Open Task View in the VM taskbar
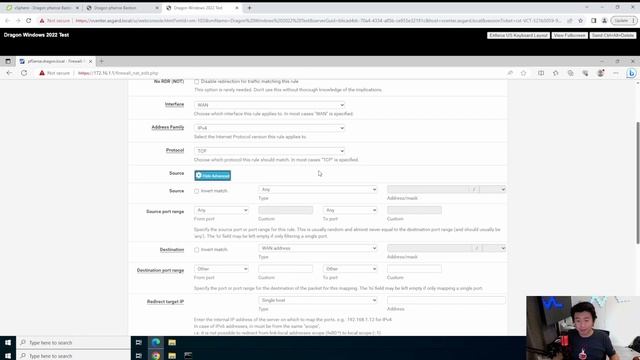This screenshot has height=360, width=640. coord(139,343)
